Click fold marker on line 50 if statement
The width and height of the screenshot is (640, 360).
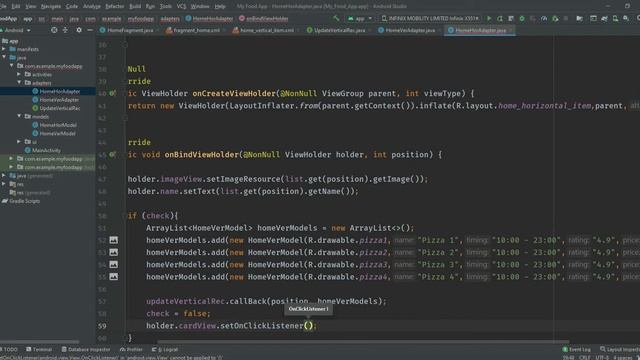(125, 216)
